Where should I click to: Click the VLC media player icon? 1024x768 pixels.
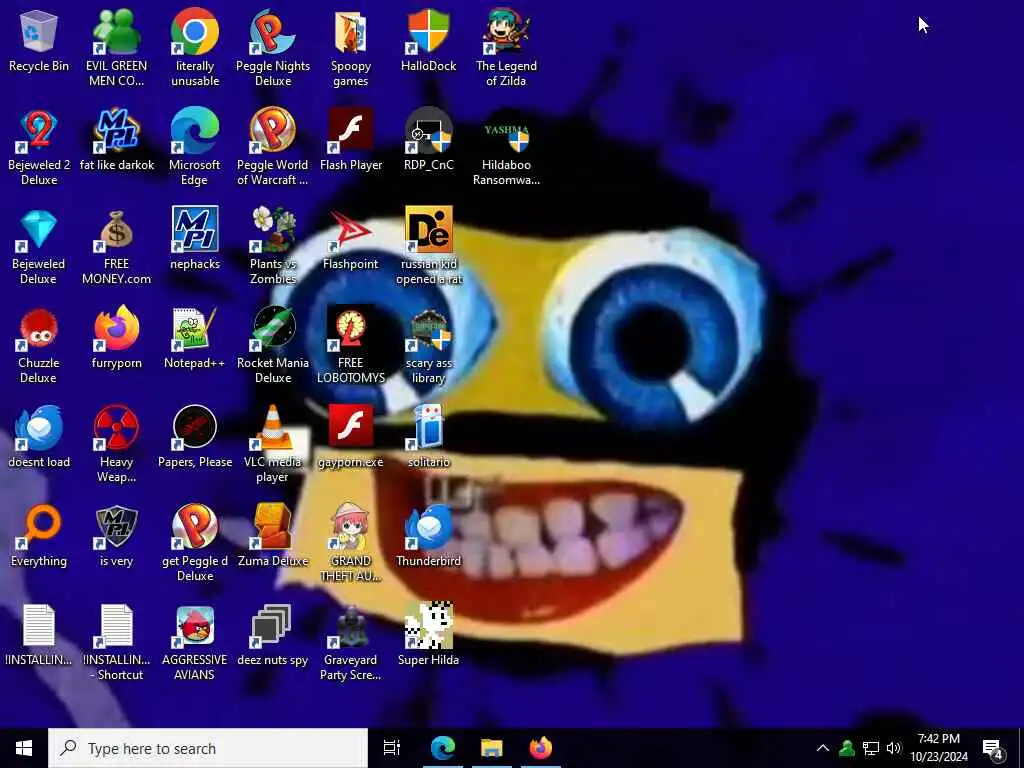pyautogui.click(x=273, y=428)
